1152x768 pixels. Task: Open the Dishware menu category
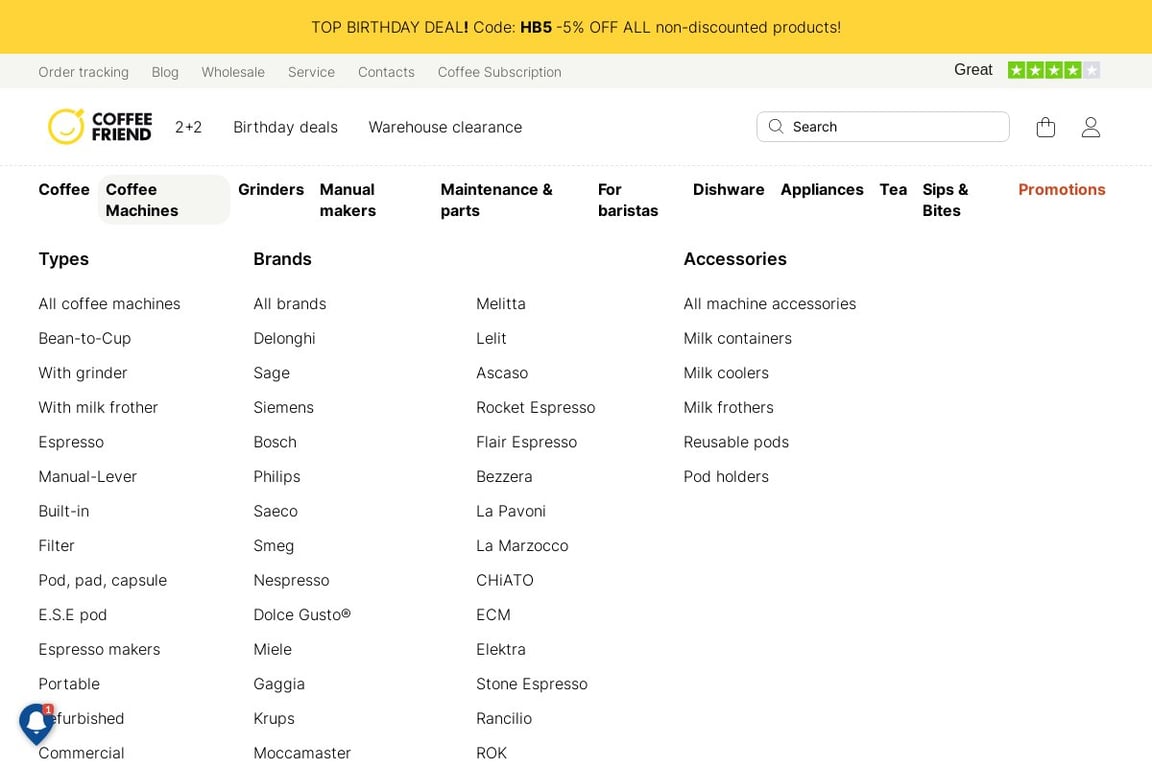[x=728, y=190]
